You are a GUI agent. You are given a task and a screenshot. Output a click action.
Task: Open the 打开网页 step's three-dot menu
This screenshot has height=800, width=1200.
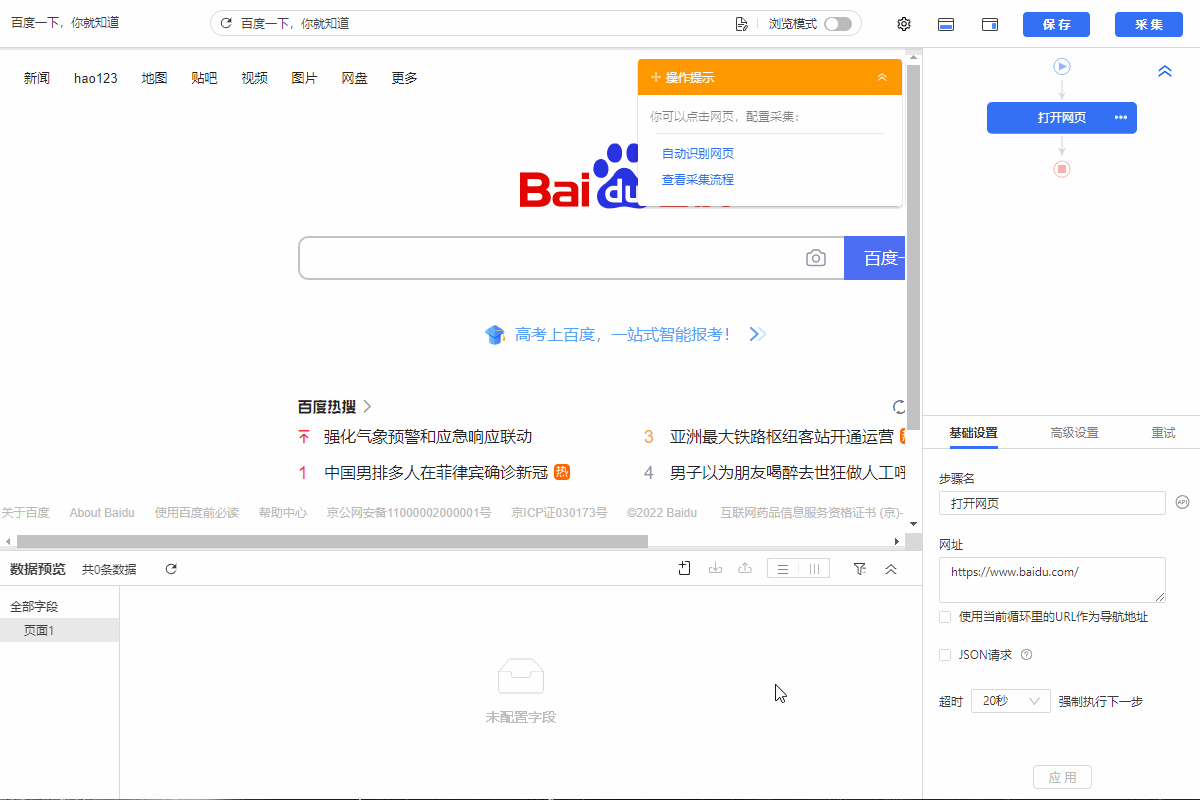[x=1121, y=118]
